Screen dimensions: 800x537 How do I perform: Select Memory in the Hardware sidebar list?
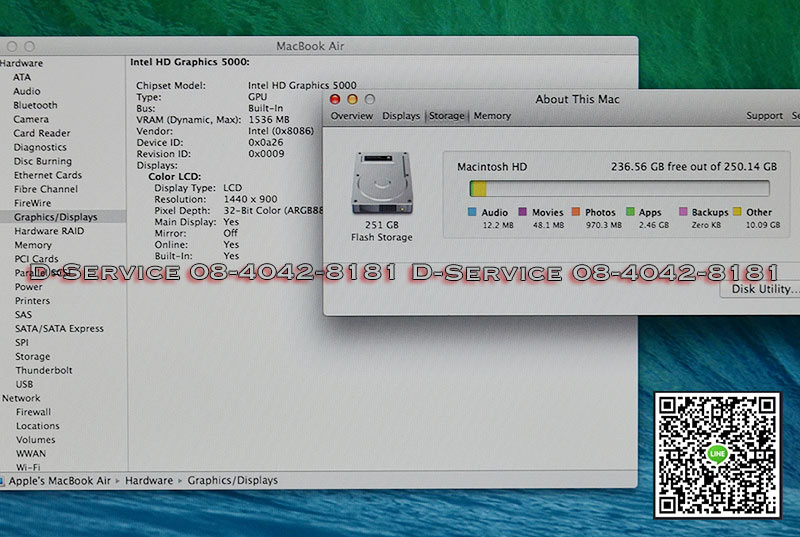pos(33,245)
